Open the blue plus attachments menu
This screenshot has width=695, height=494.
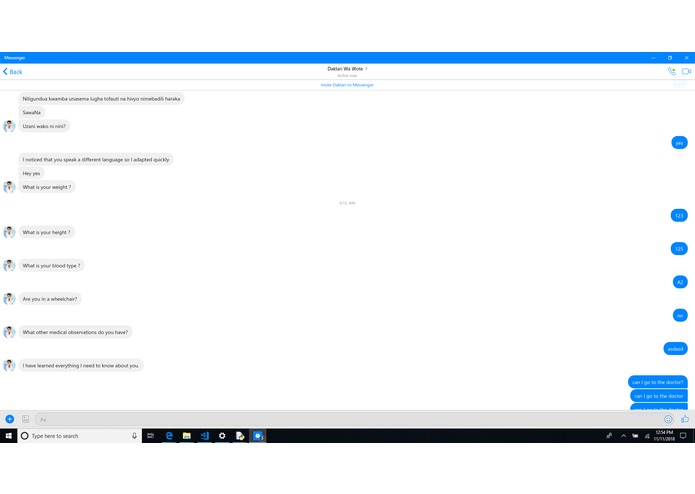pos(10,419)
